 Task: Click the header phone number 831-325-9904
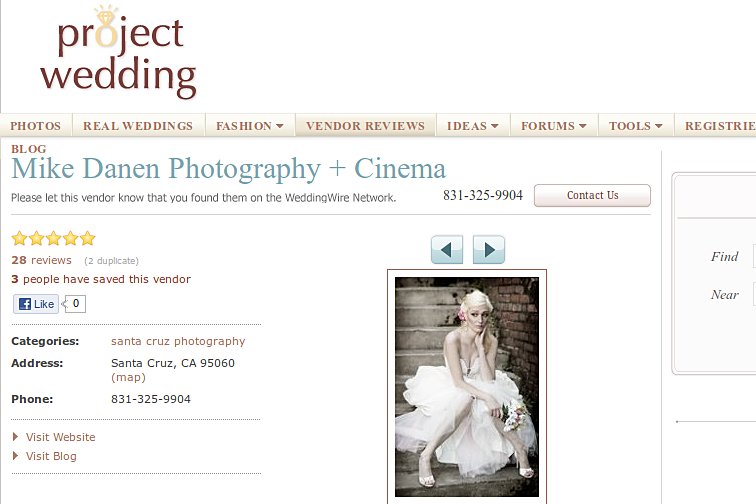click(x=483, y=195)
